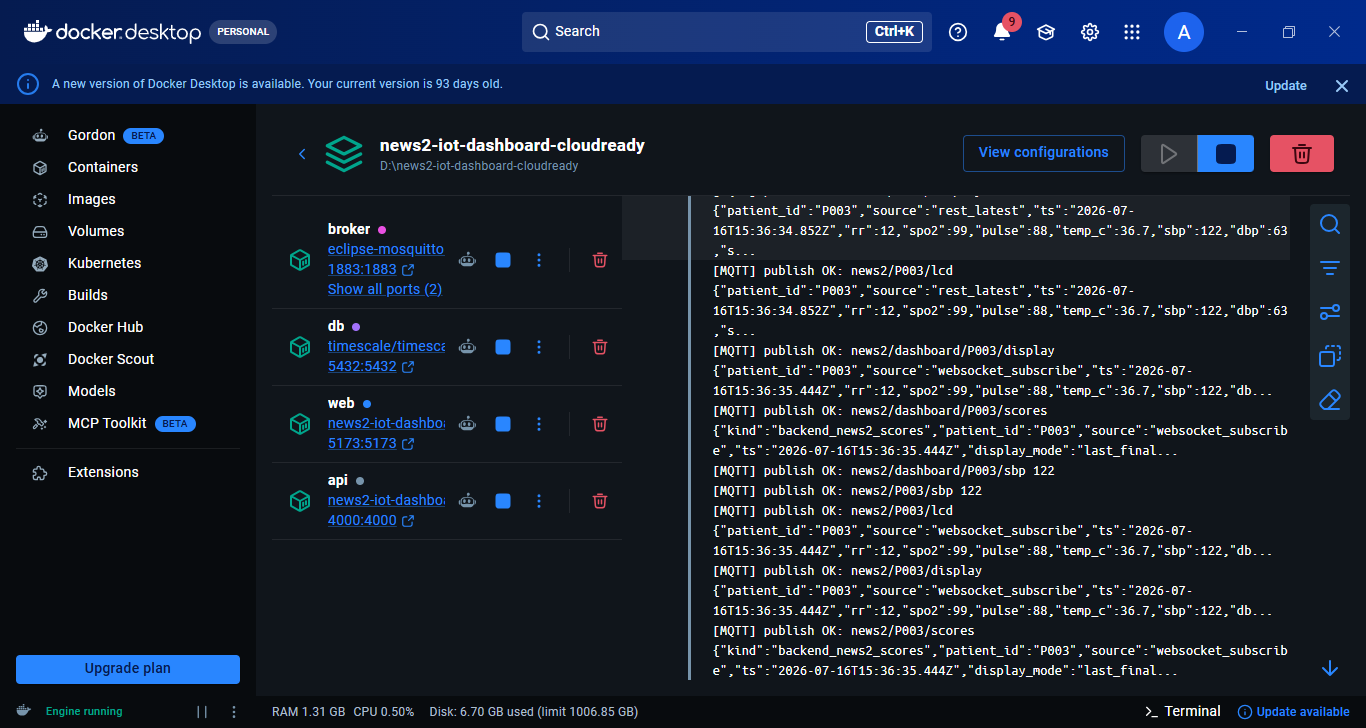Open more actions for web container

click(x=539, y=424)
